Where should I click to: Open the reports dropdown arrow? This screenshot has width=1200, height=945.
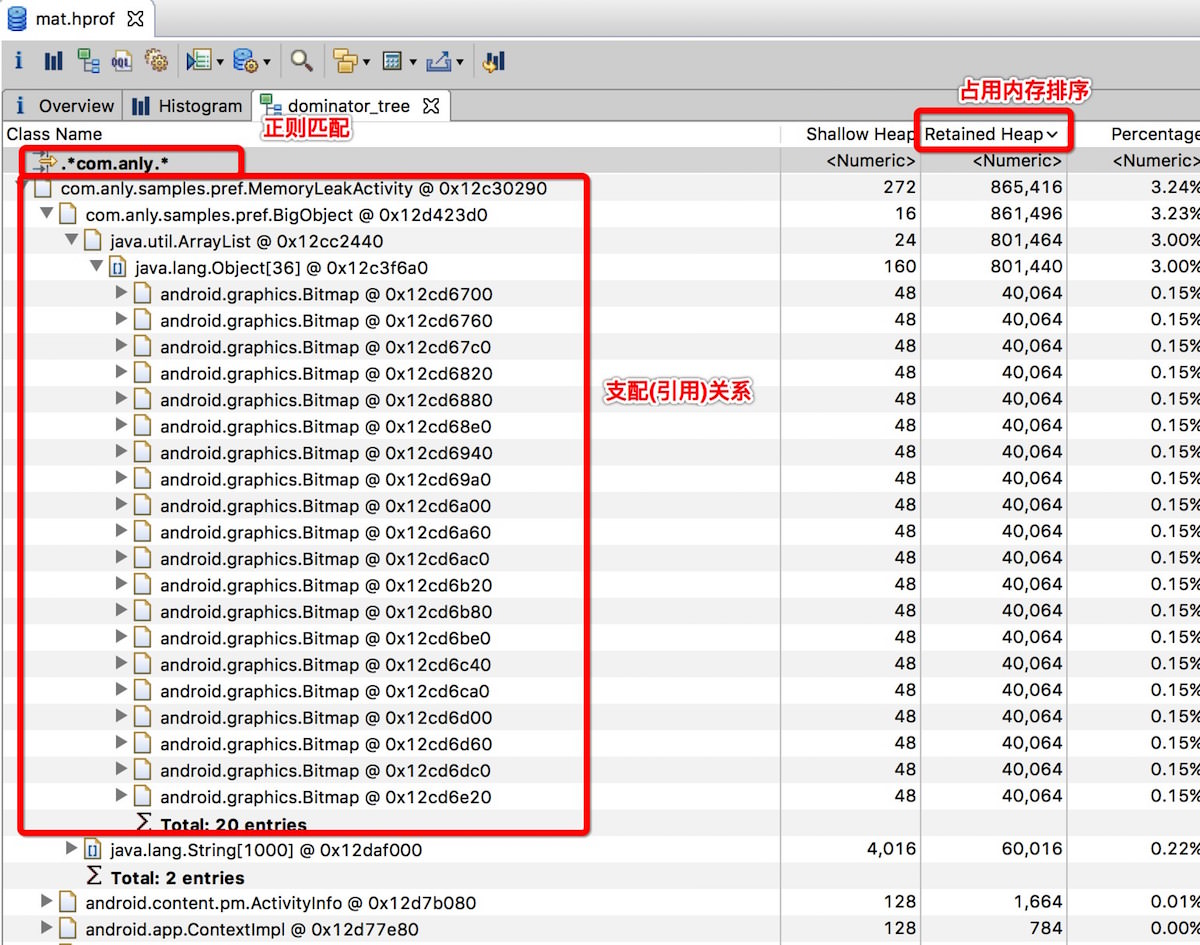[219, 62]
